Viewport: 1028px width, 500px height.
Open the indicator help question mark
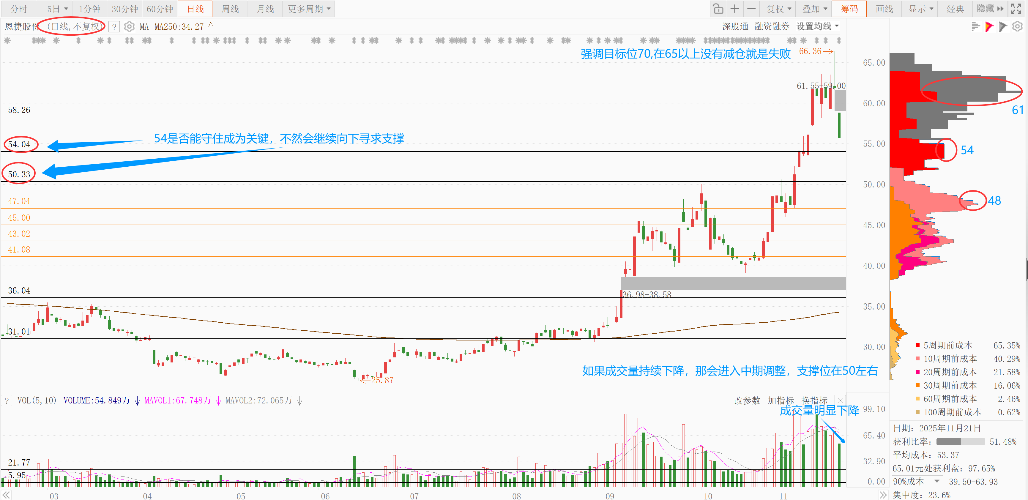[x=115, y=27]
